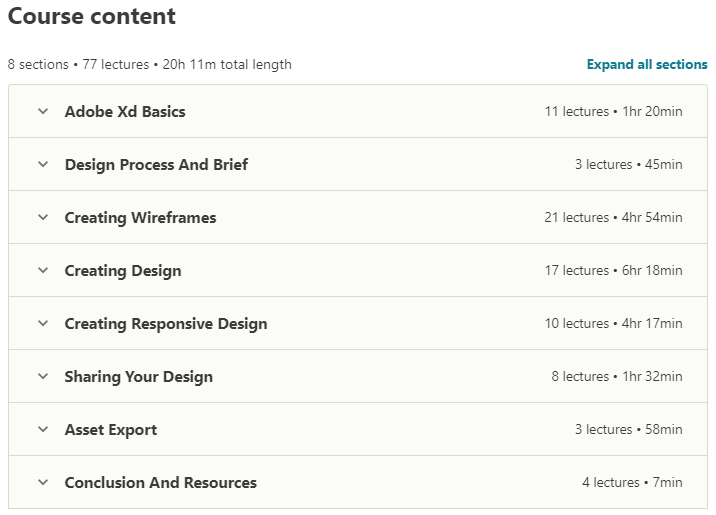Click '3 lectures • 58min' text
The width and height of the screenshot is (716, 515).
point(628,429)
